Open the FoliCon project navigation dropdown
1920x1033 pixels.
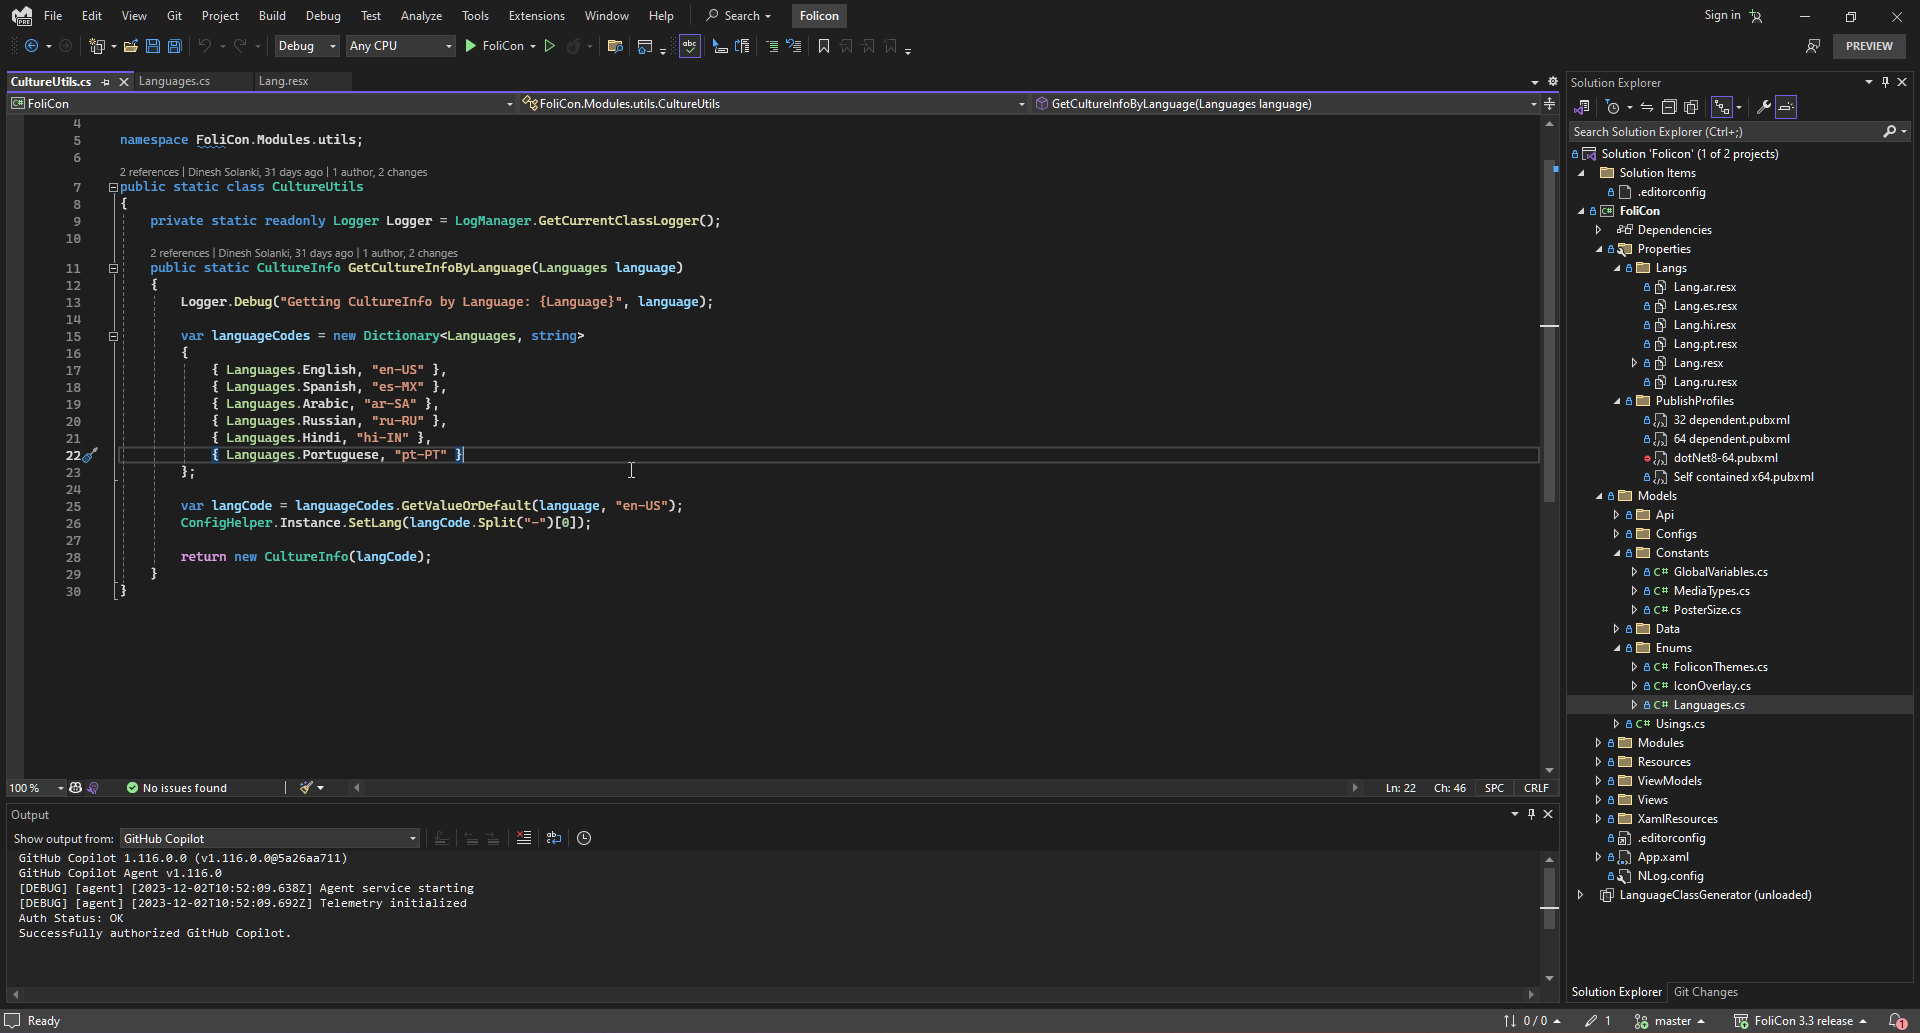point(262,104)
